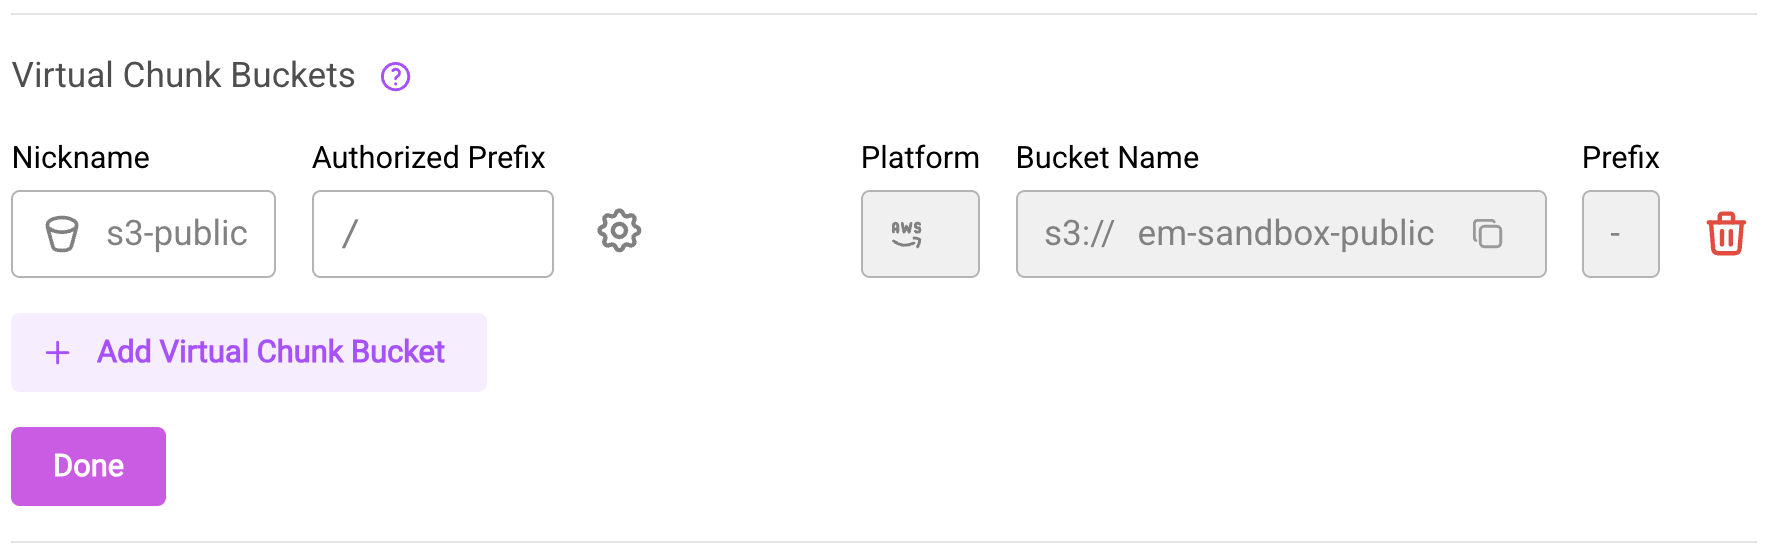Copy the em-sandbox-public bucket name

coord(1487,233)
